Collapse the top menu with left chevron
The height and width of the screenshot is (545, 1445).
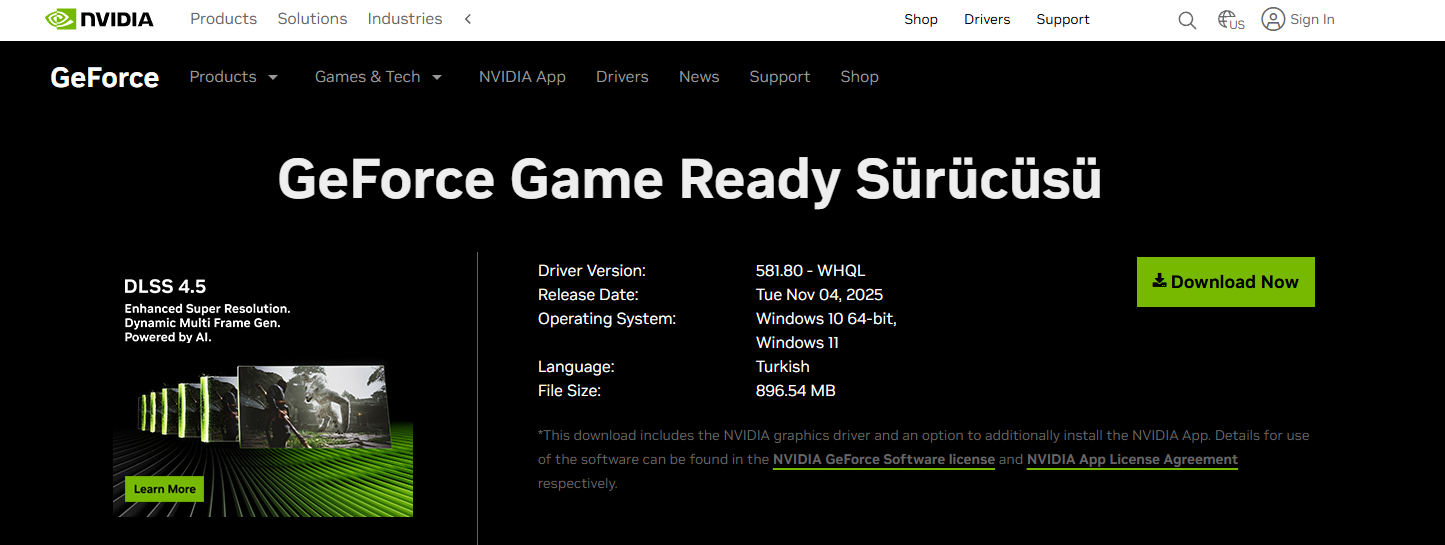(x=468, y=19)
